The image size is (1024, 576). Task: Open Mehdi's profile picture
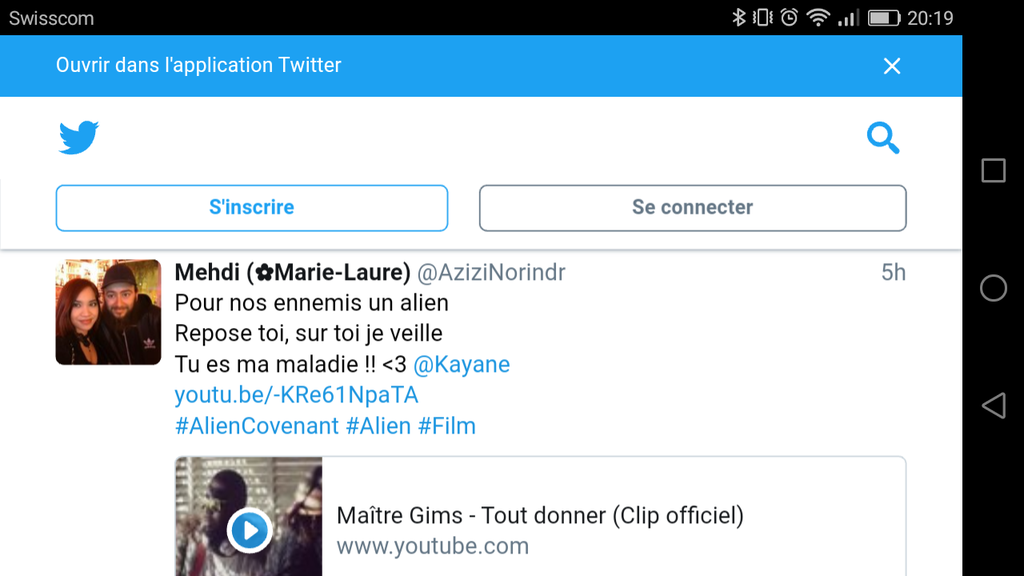coord(108,312)
